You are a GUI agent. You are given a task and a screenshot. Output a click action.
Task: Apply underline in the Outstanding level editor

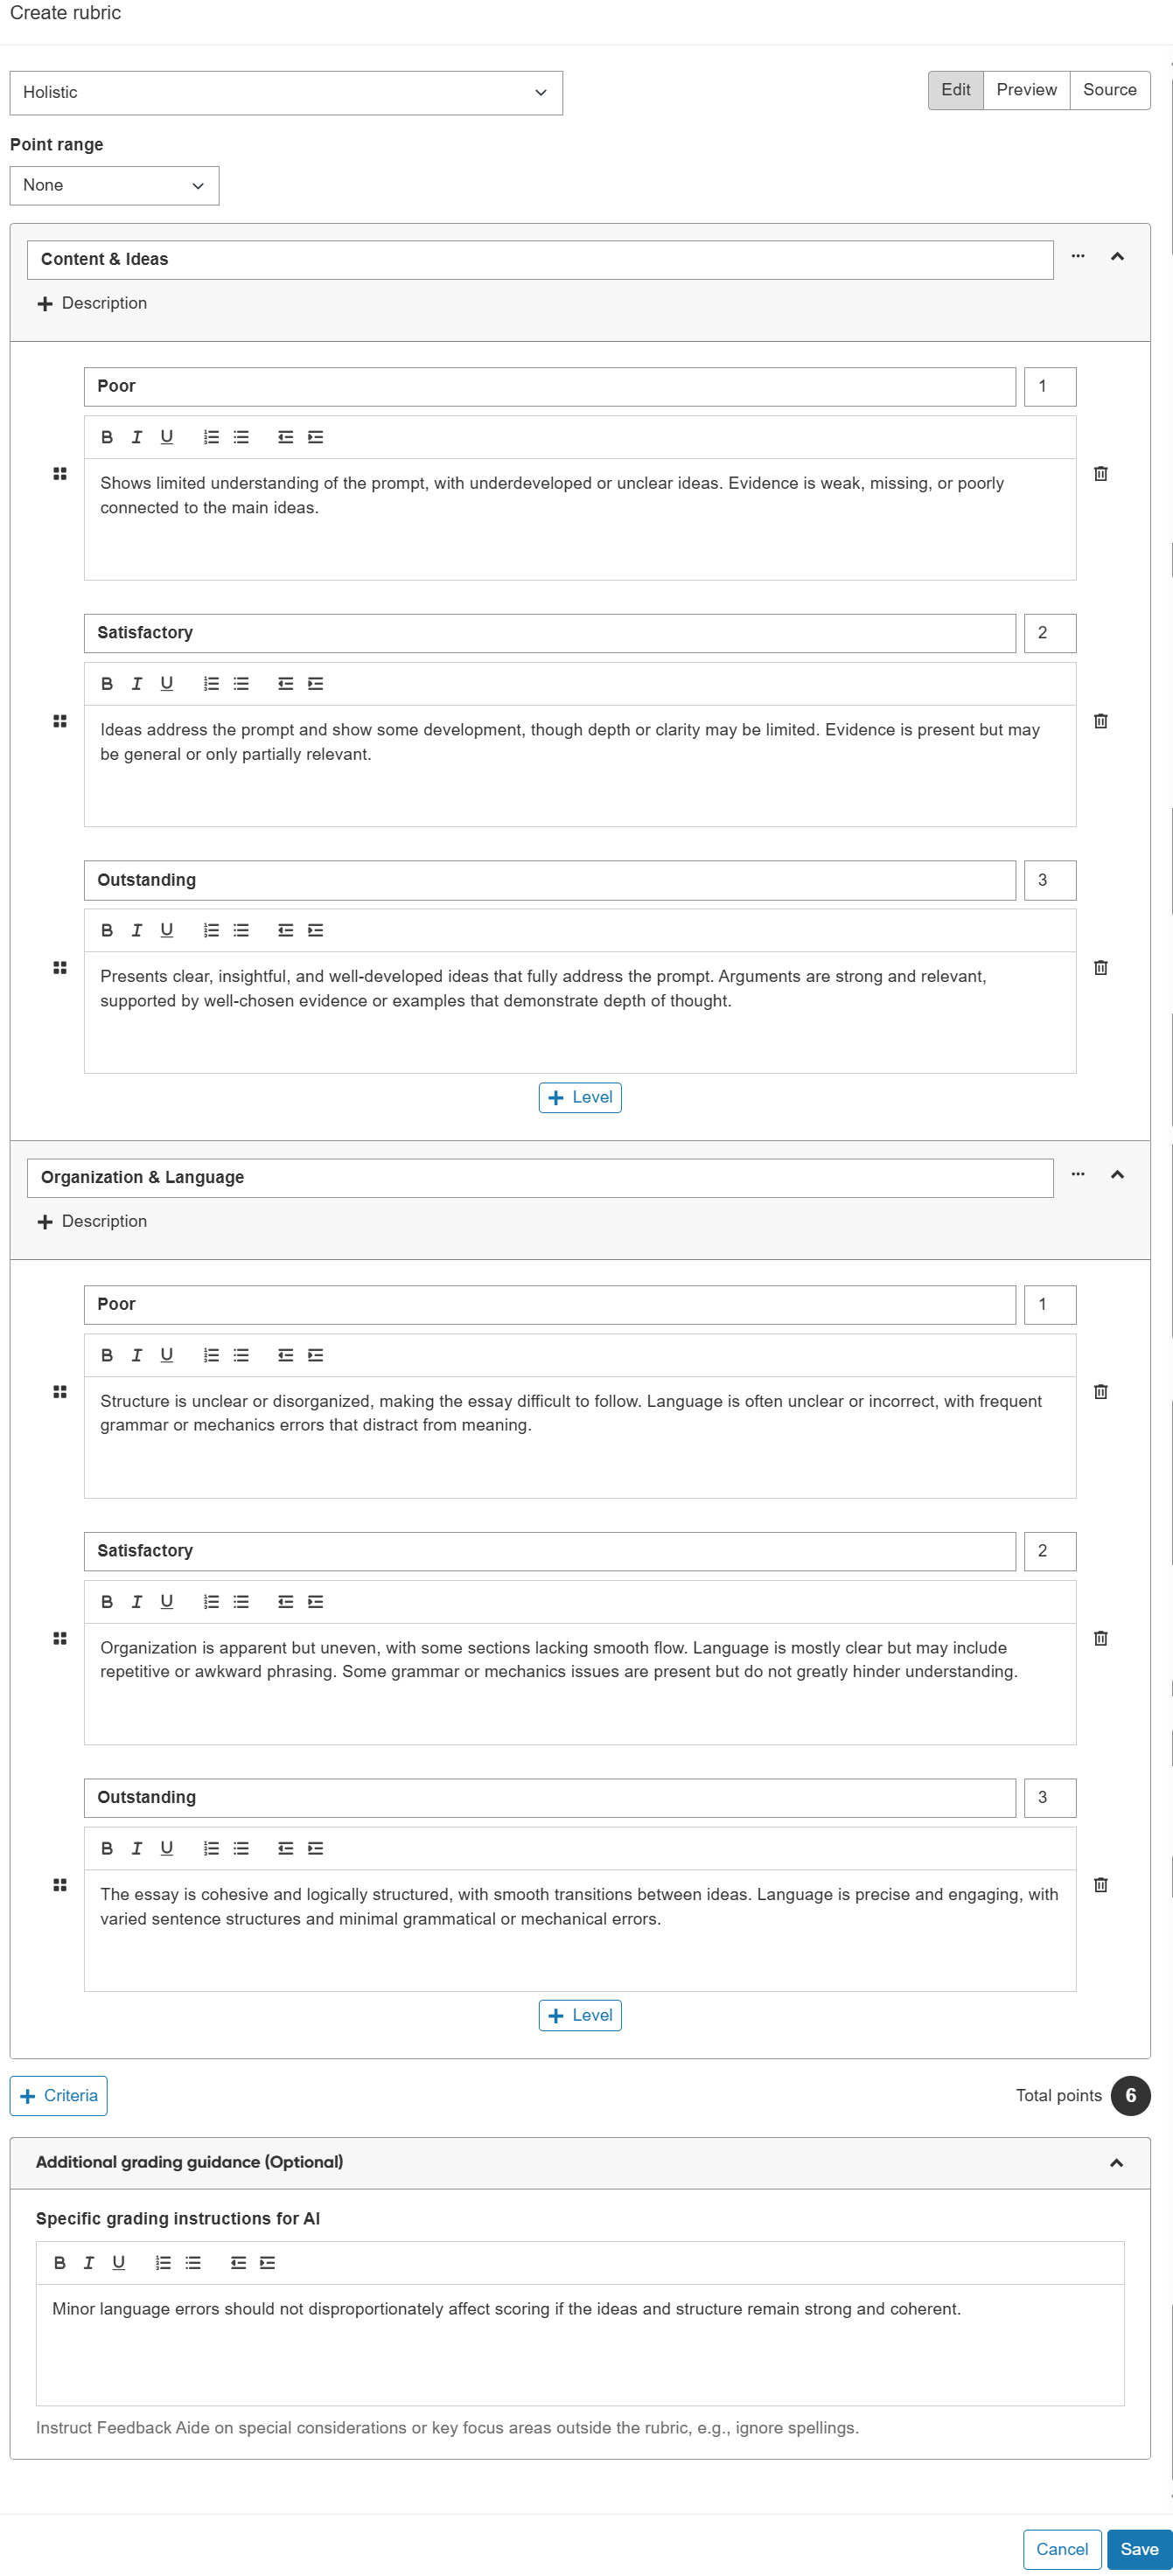pos(165,930)
